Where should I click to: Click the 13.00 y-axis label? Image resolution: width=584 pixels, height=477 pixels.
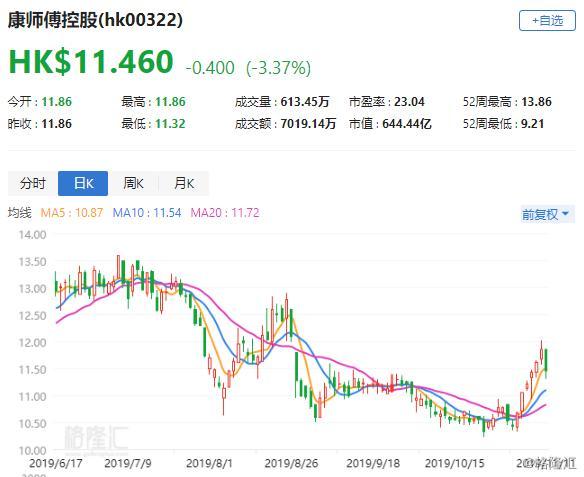coord(32,289)
